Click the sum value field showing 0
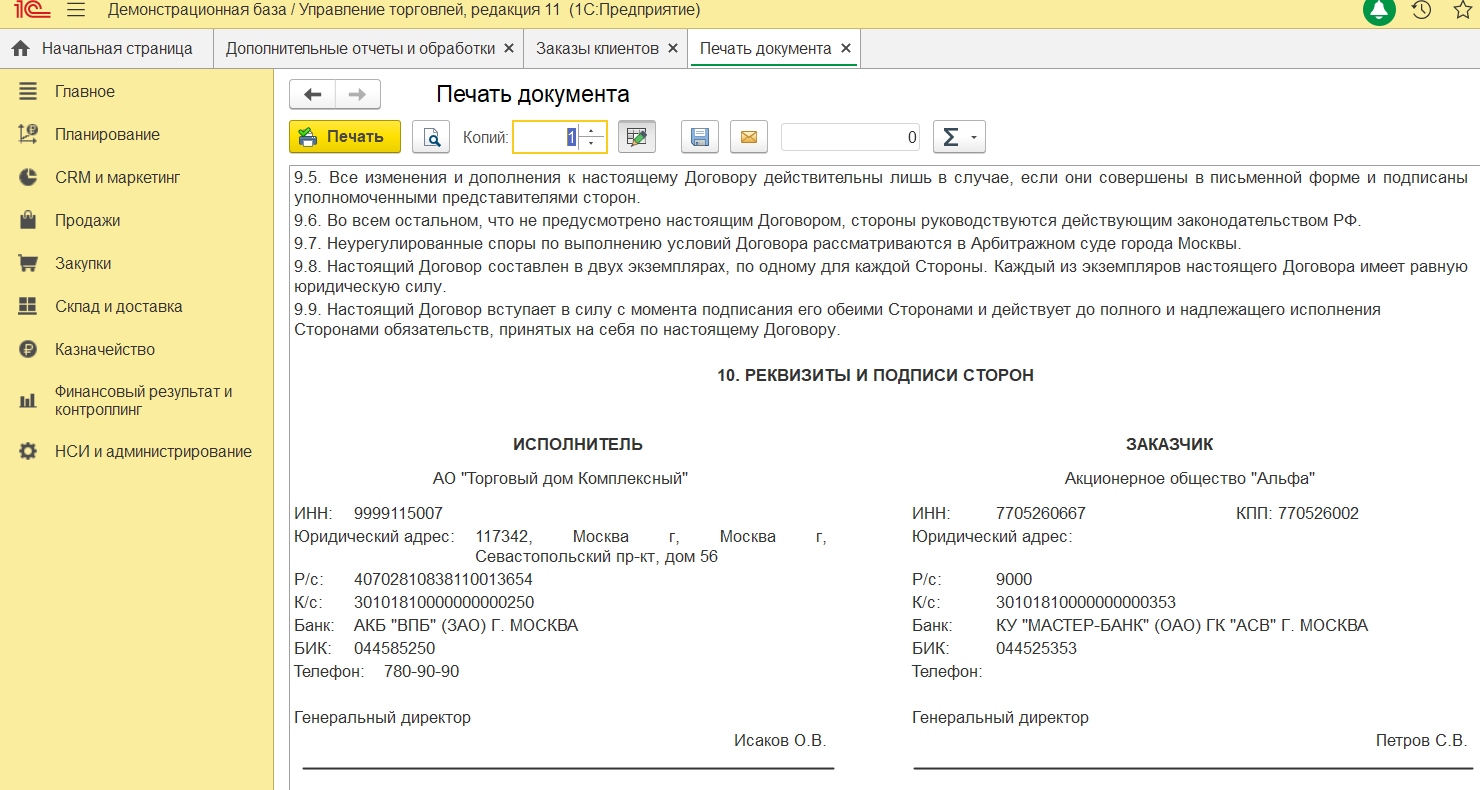1480x790 pixels. (x=851, y=137)
